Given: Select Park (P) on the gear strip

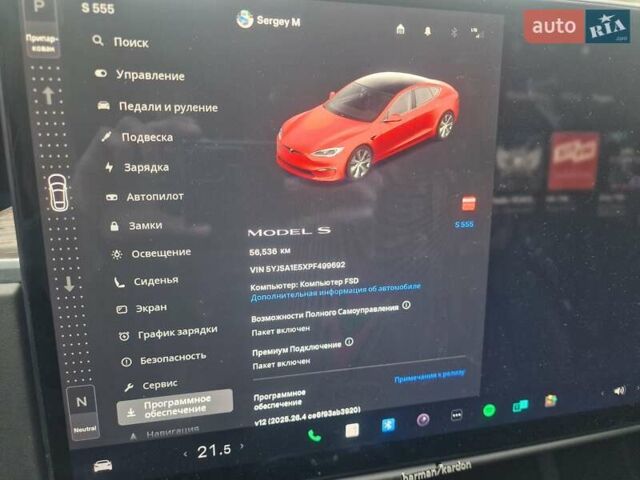Looking at the screenshot, I should (40, 6).
